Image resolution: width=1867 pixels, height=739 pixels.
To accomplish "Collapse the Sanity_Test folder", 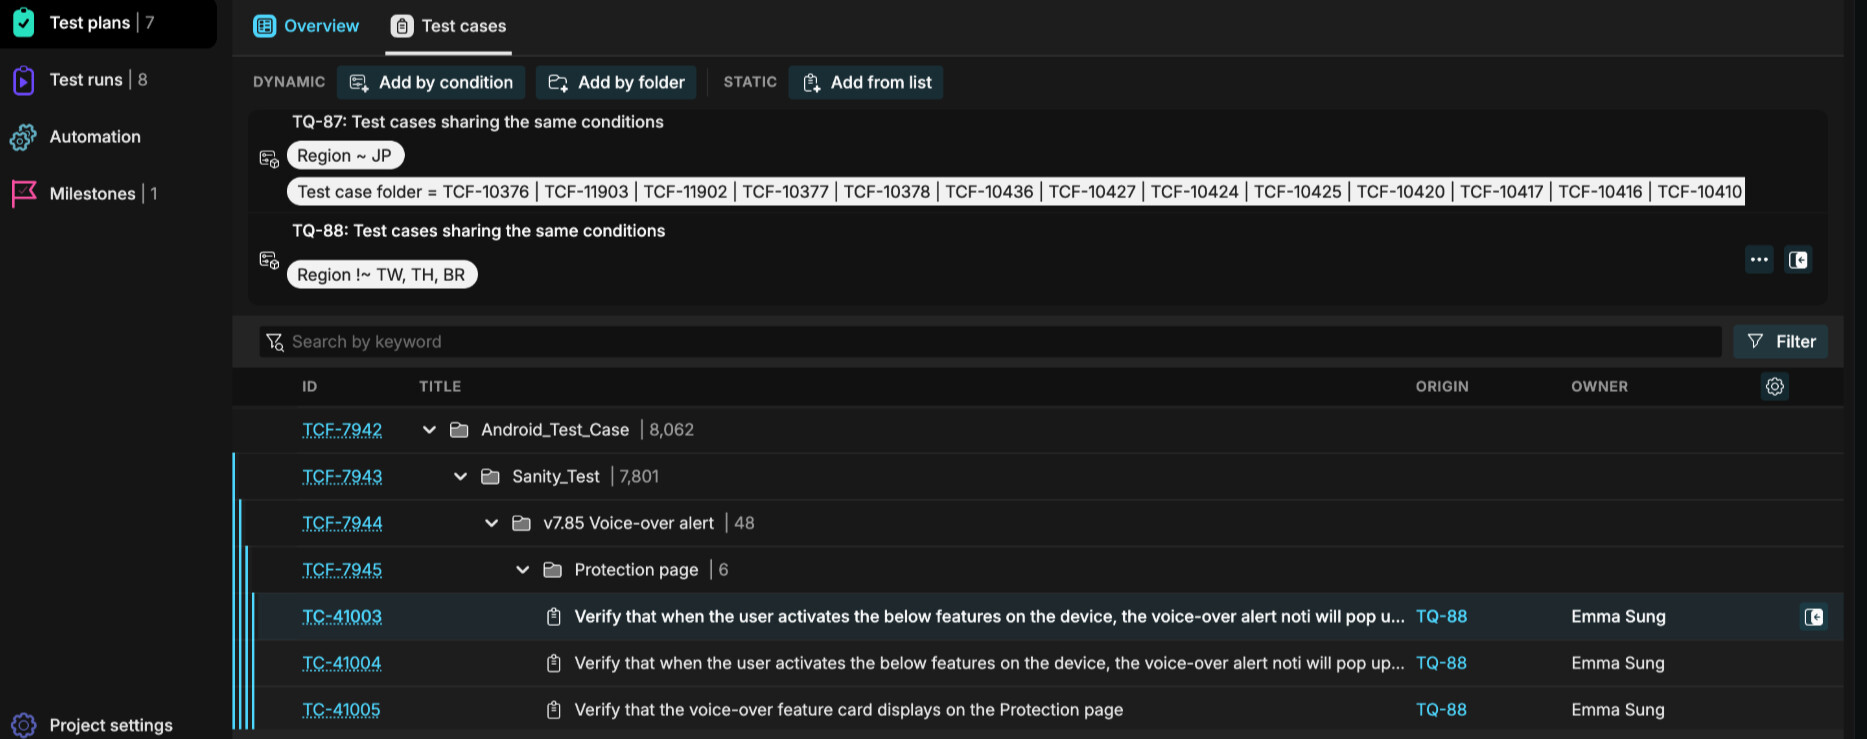I will 460,477.
